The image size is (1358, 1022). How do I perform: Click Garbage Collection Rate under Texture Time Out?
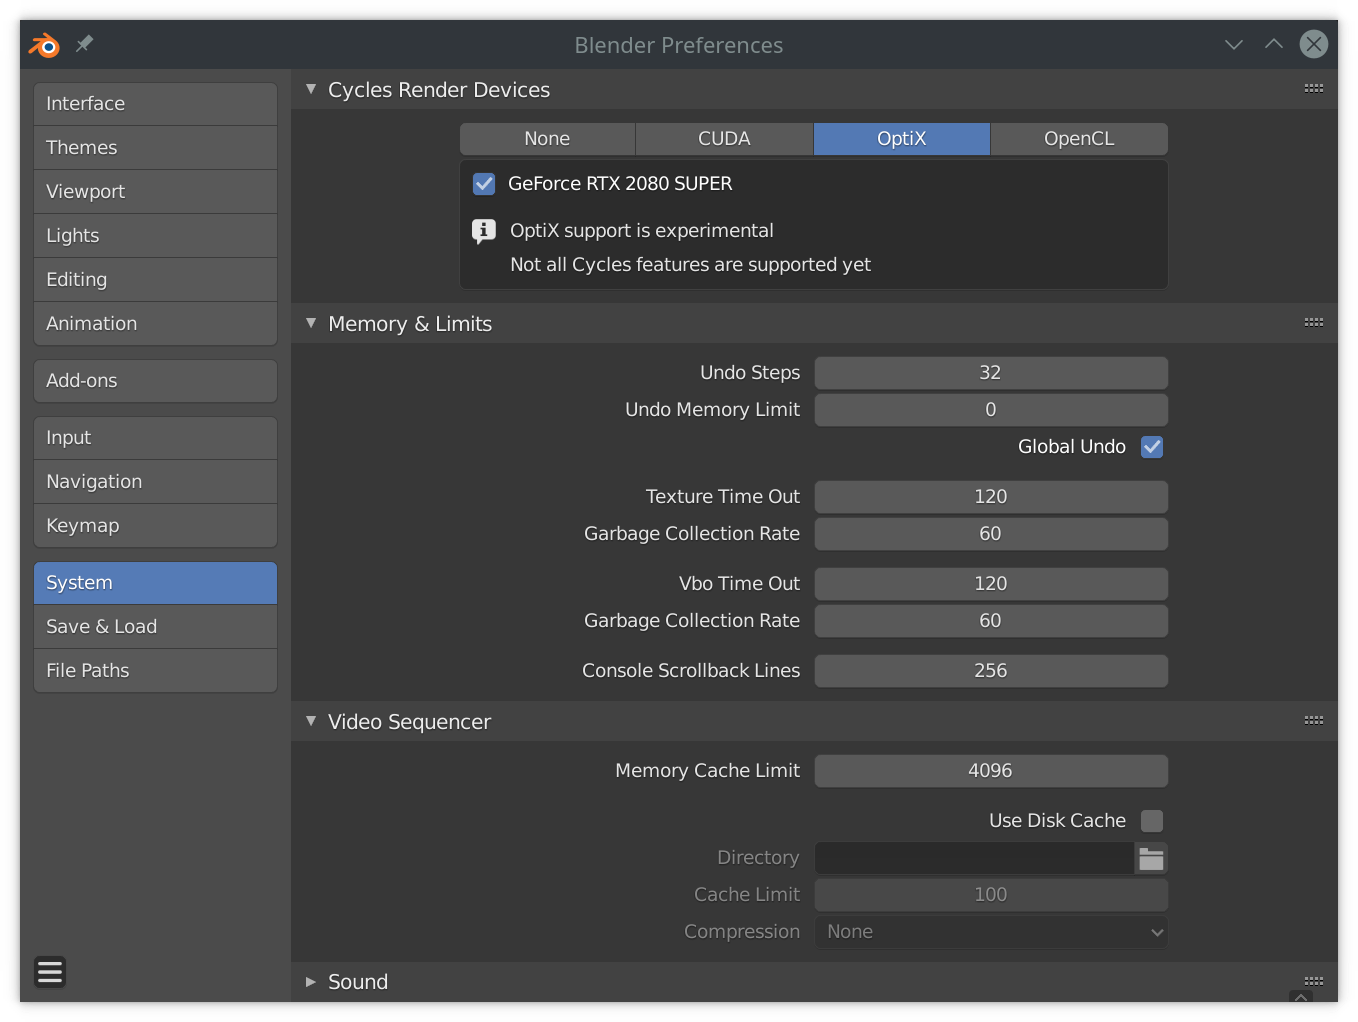pyautogui.click(x=991, y=534)
